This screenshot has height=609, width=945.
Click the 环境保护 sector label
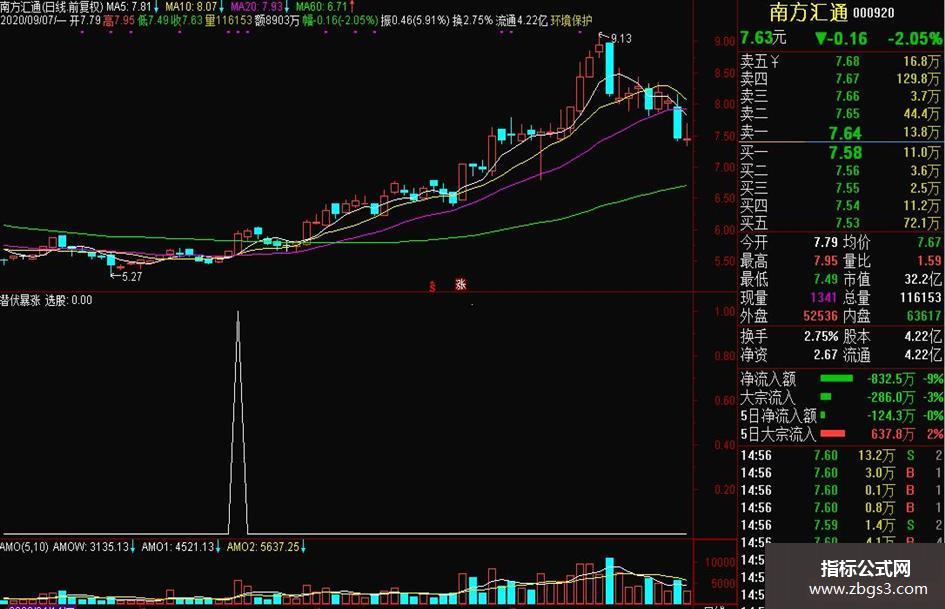click(571, 21)
